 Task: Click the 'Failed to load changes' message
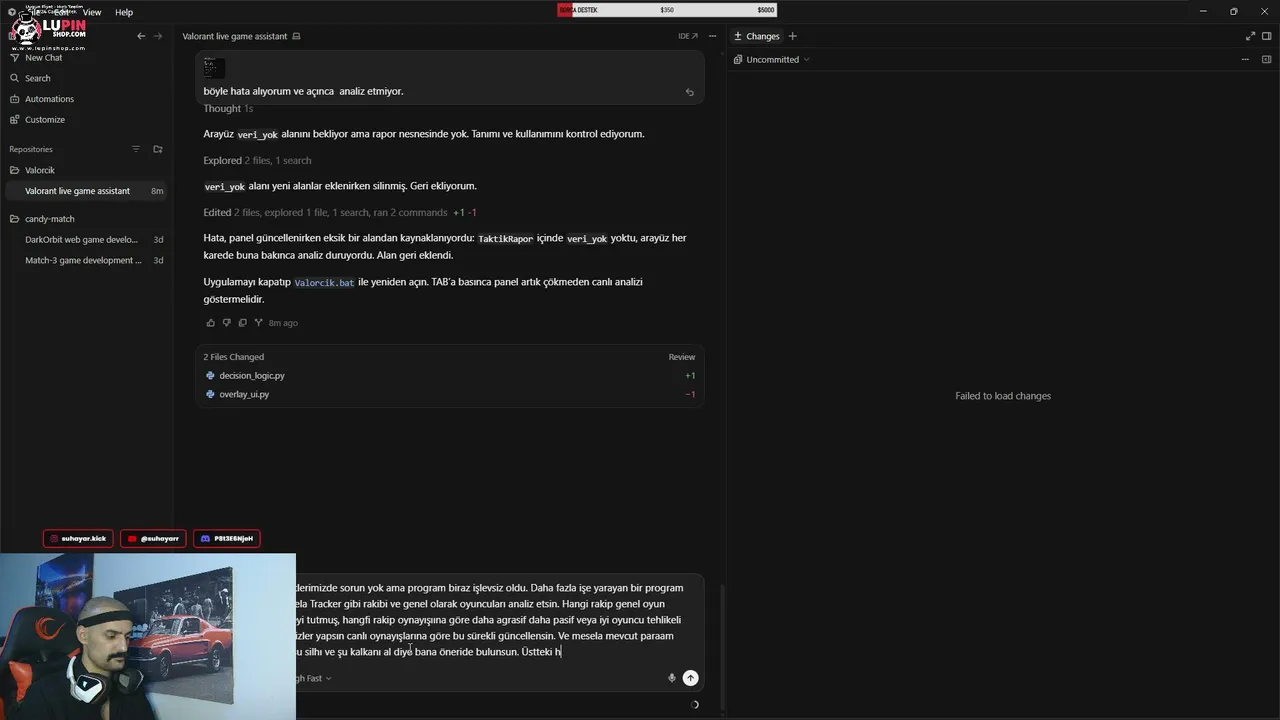[1003, 396]
